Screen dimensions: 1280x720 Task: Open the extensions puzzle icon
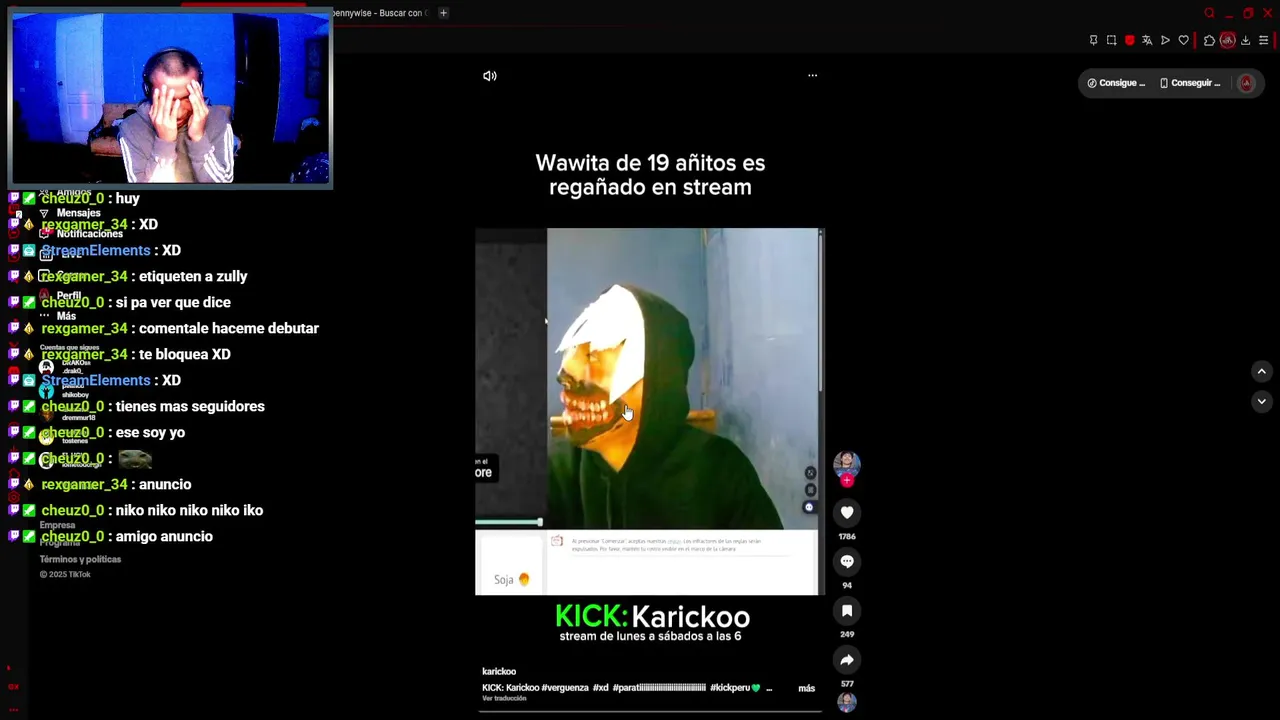click(x=1209, y=40)
